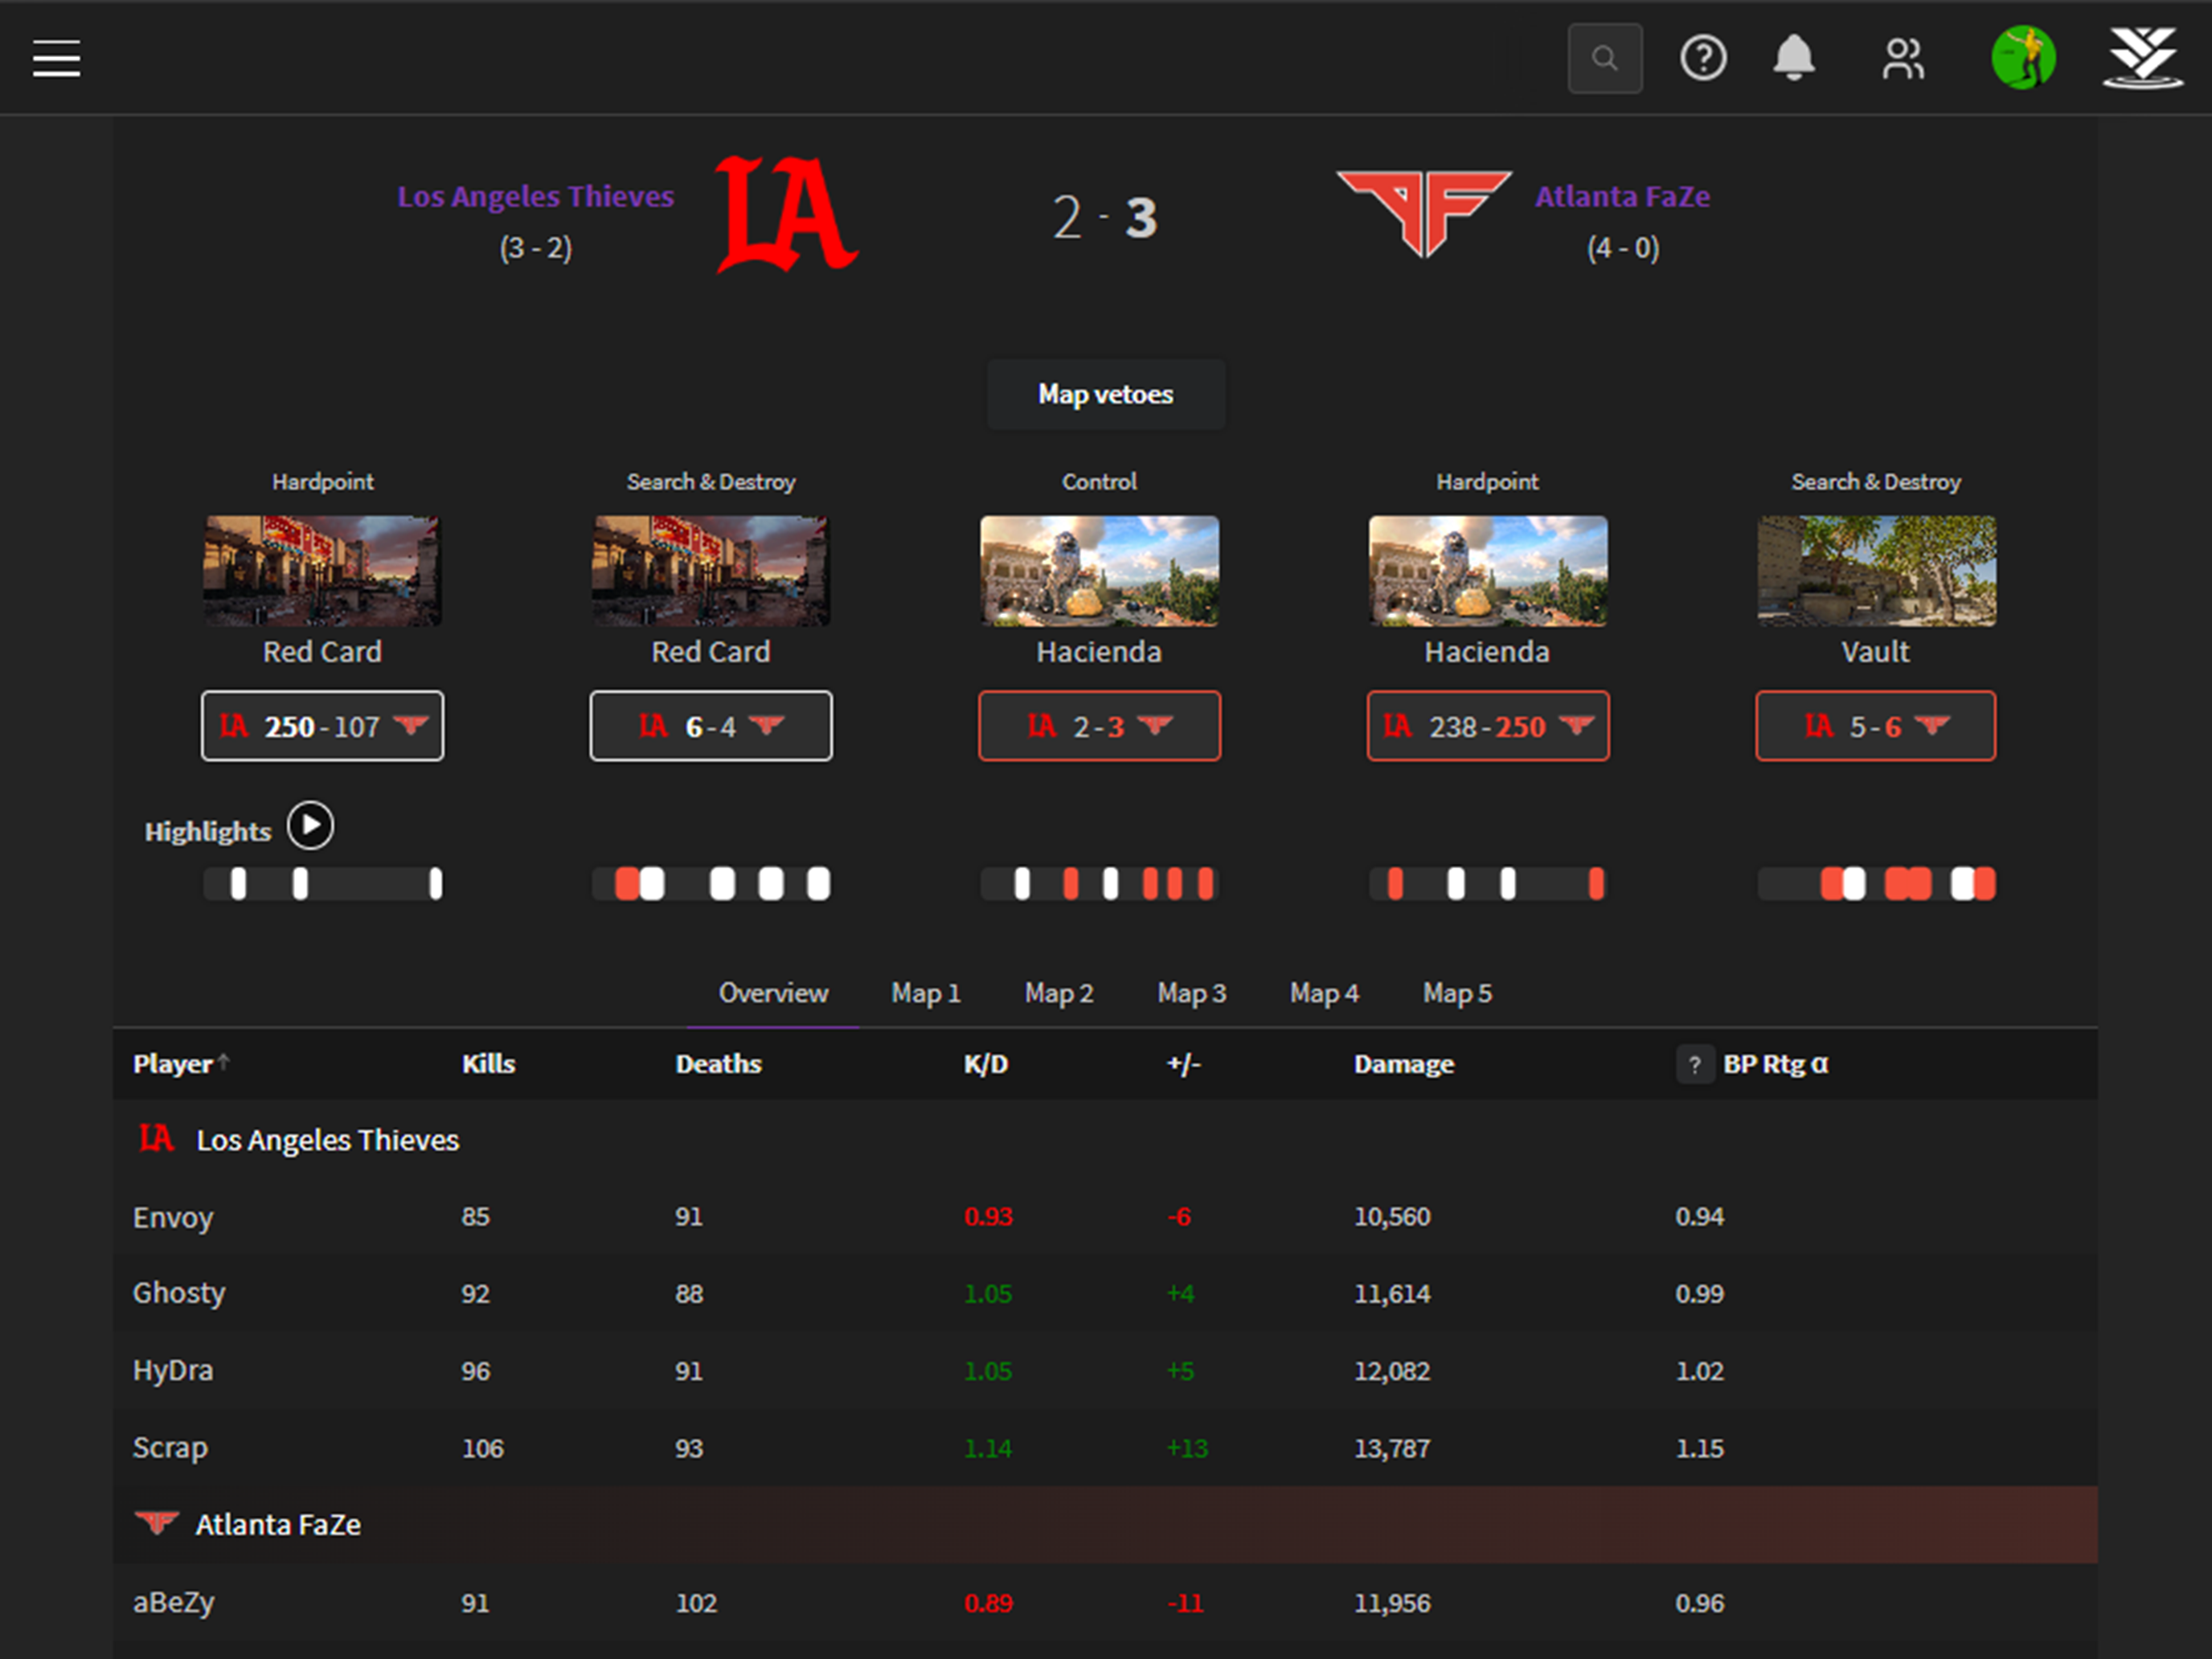Click the large LA Thieves logo
This screenshot has height=1659, width=2212.
786,215
